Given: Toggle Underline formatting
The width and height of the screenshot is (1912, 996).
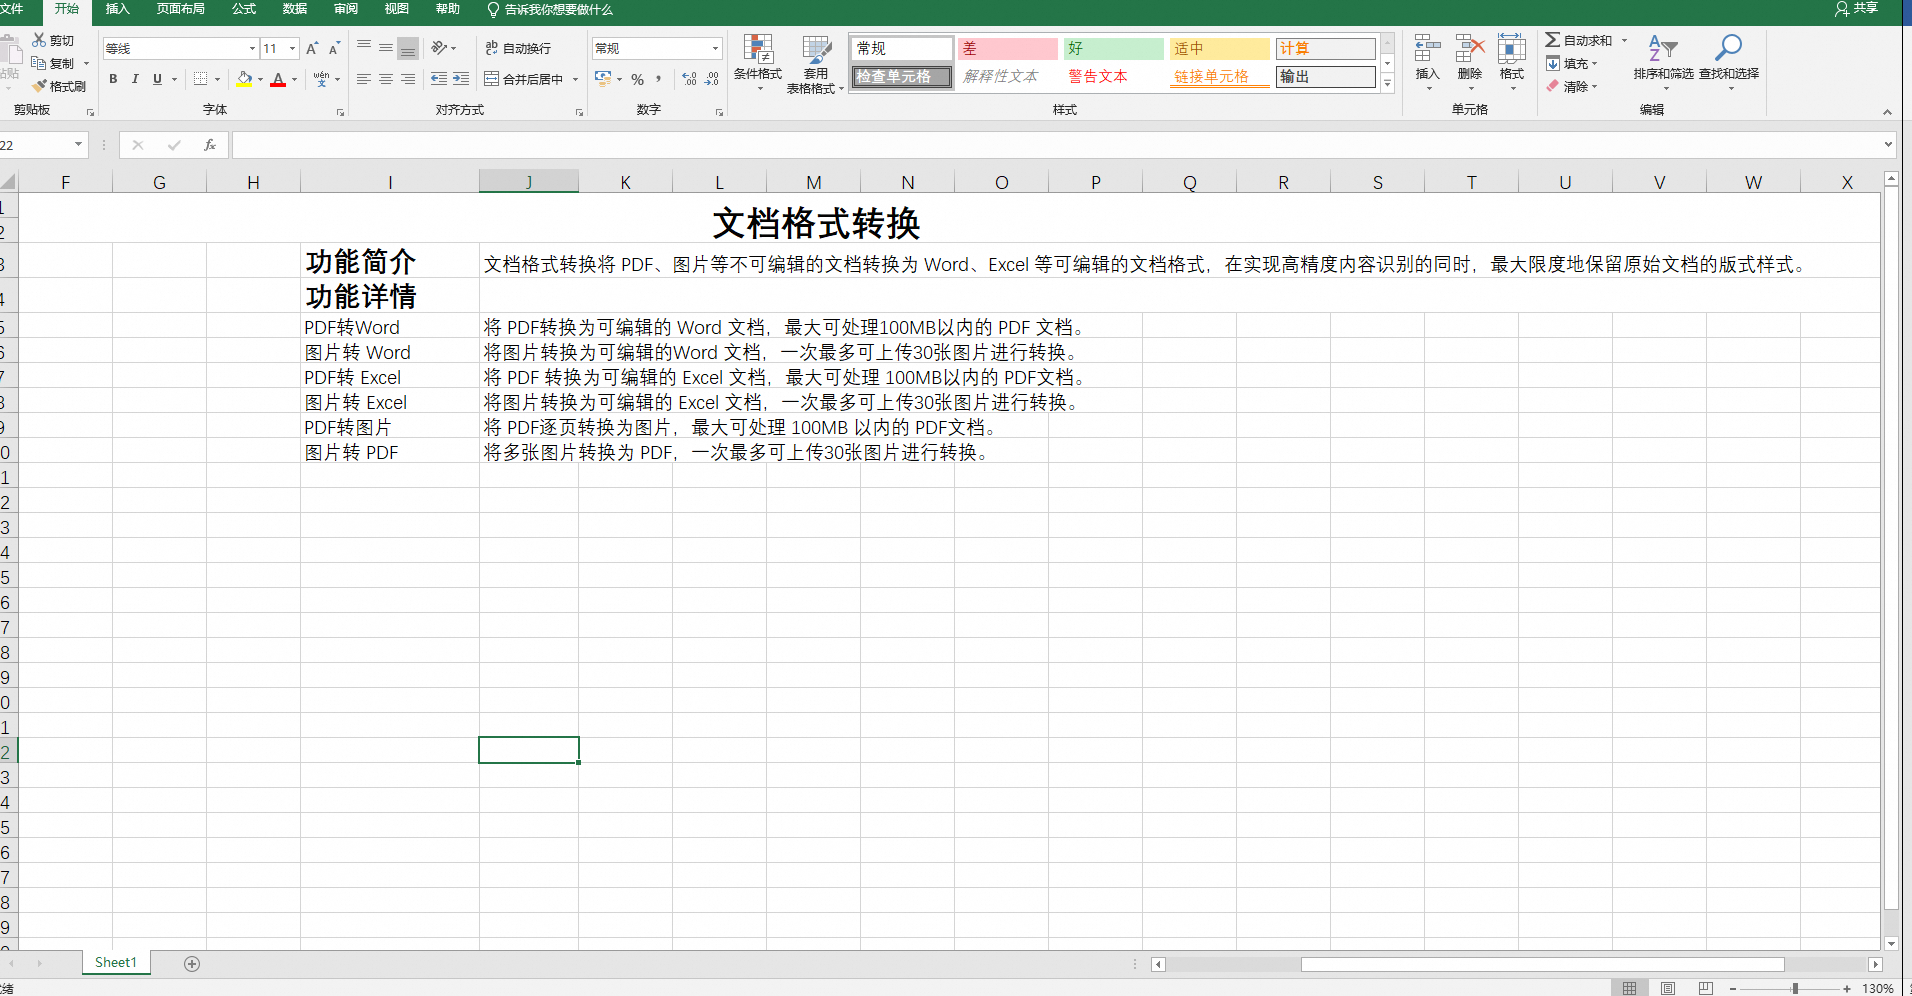Looking at the screenshot, I should click(157, 79).
